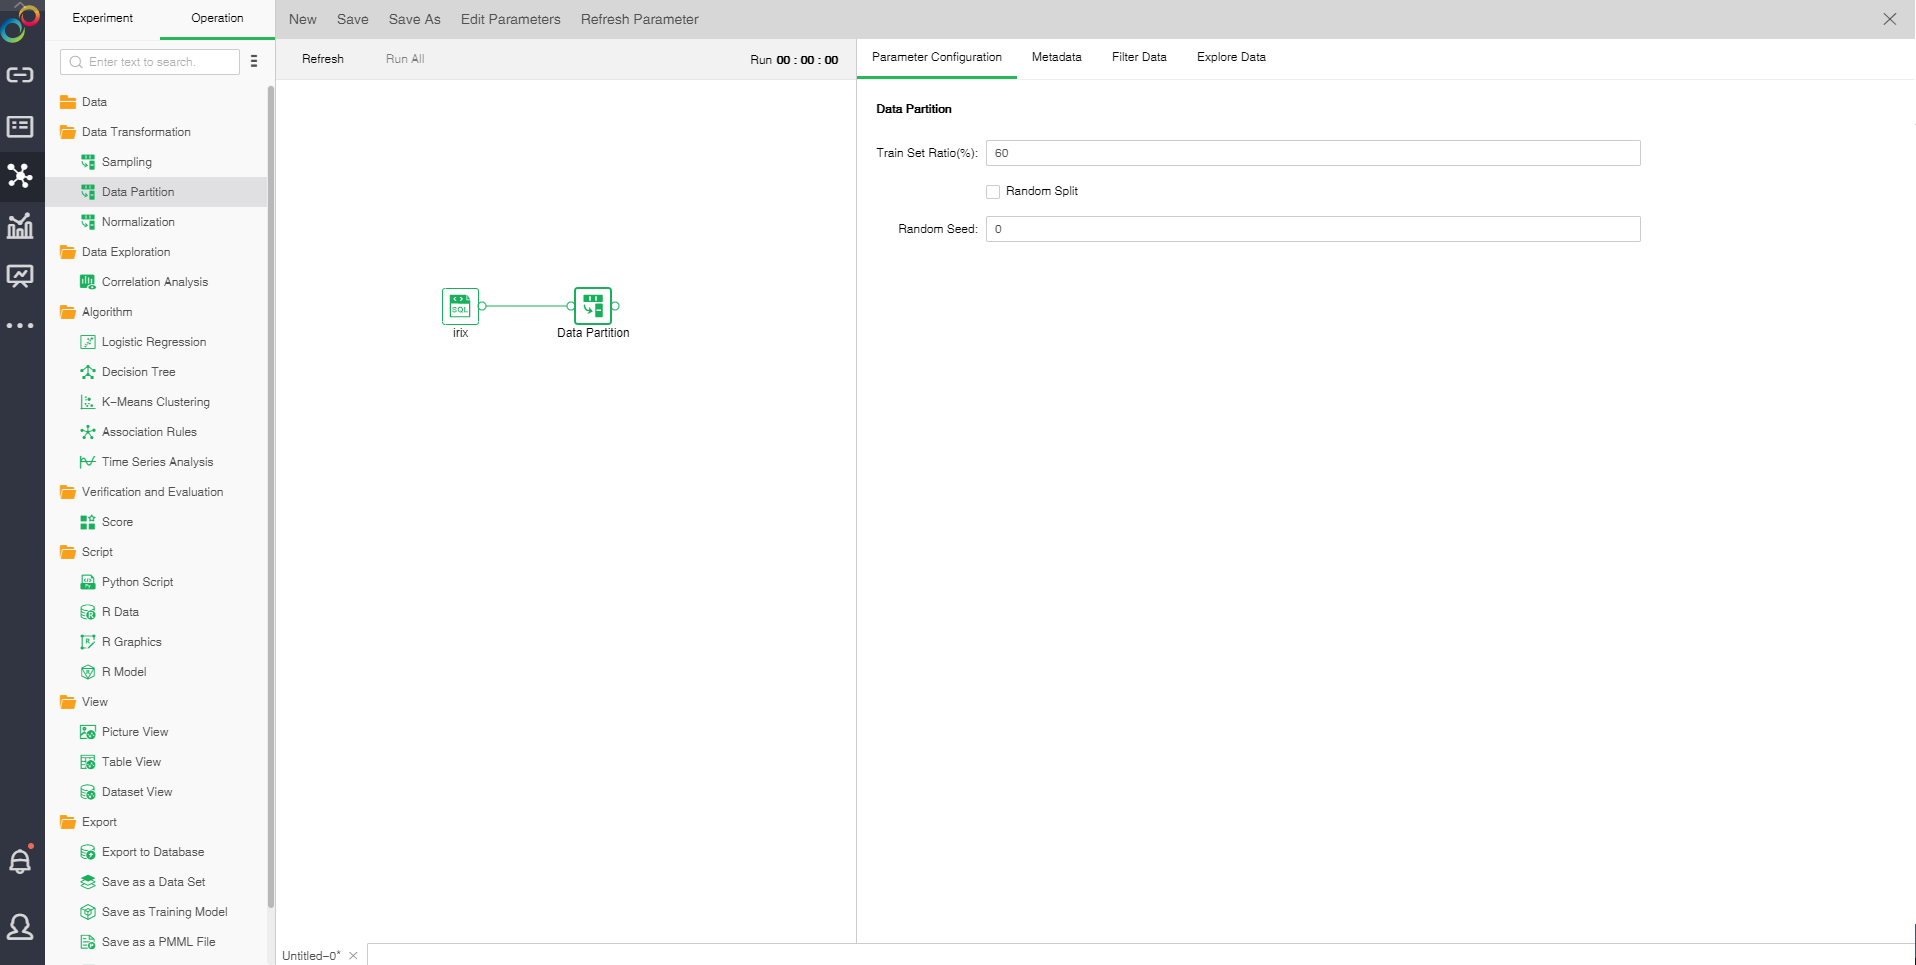Click the application logo icon
1916x965 pixels.
tap(20, 23)
